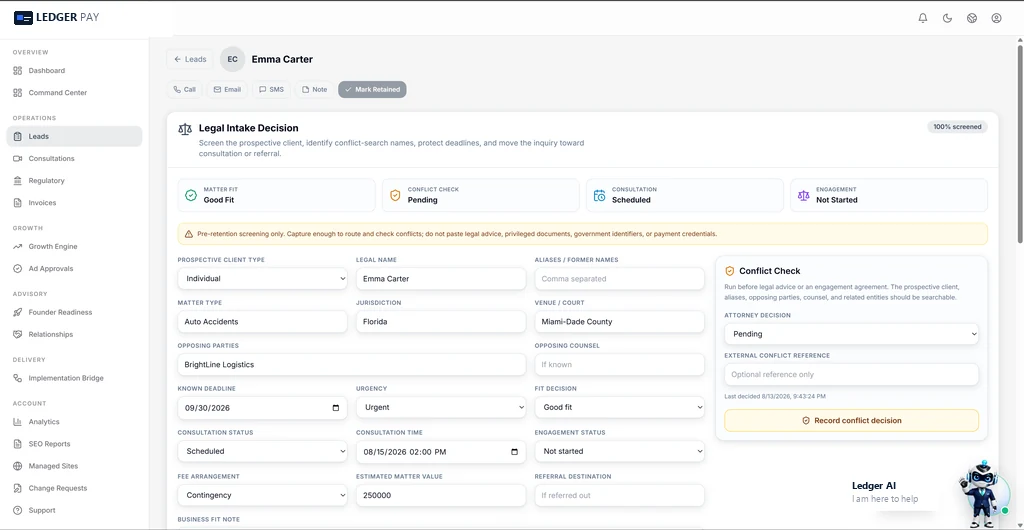This screenshot has width=1024, height=530.
Task: Click the scales icon beside Legal Intake Decision
Action: (185, 129)
